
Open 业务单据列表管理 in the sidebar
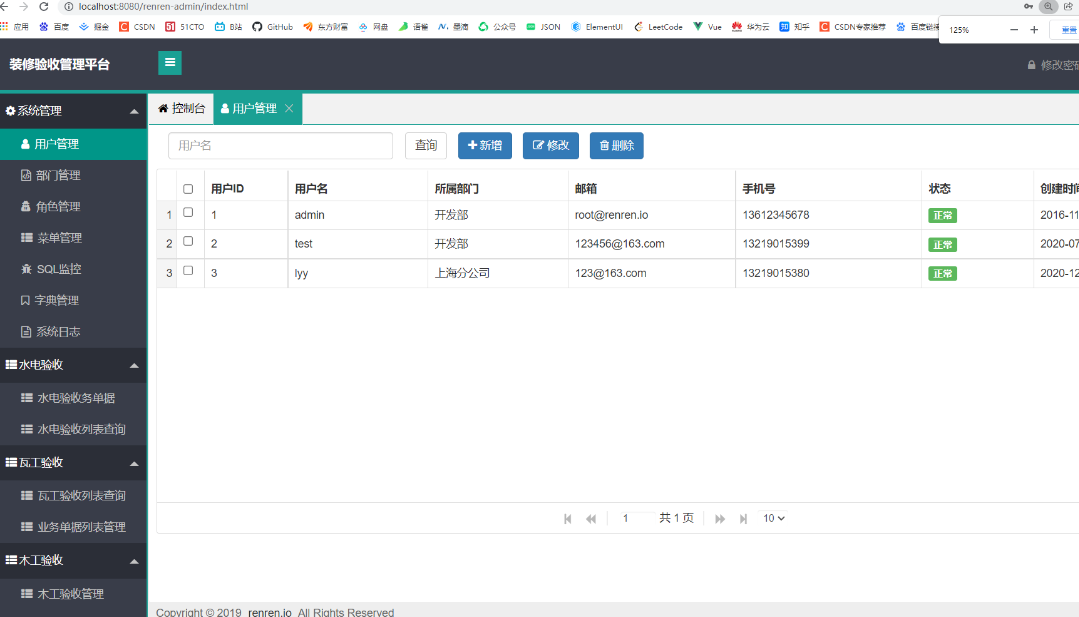pos(74,527)
